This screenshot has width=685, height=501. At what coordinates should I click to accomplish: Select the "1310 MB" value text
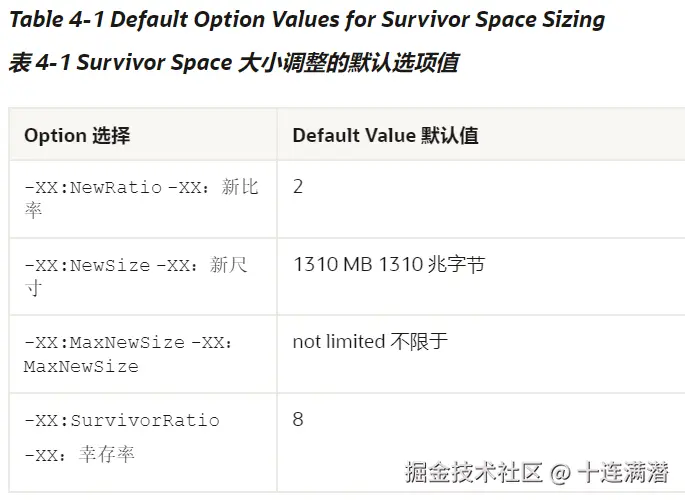(332, 265)
